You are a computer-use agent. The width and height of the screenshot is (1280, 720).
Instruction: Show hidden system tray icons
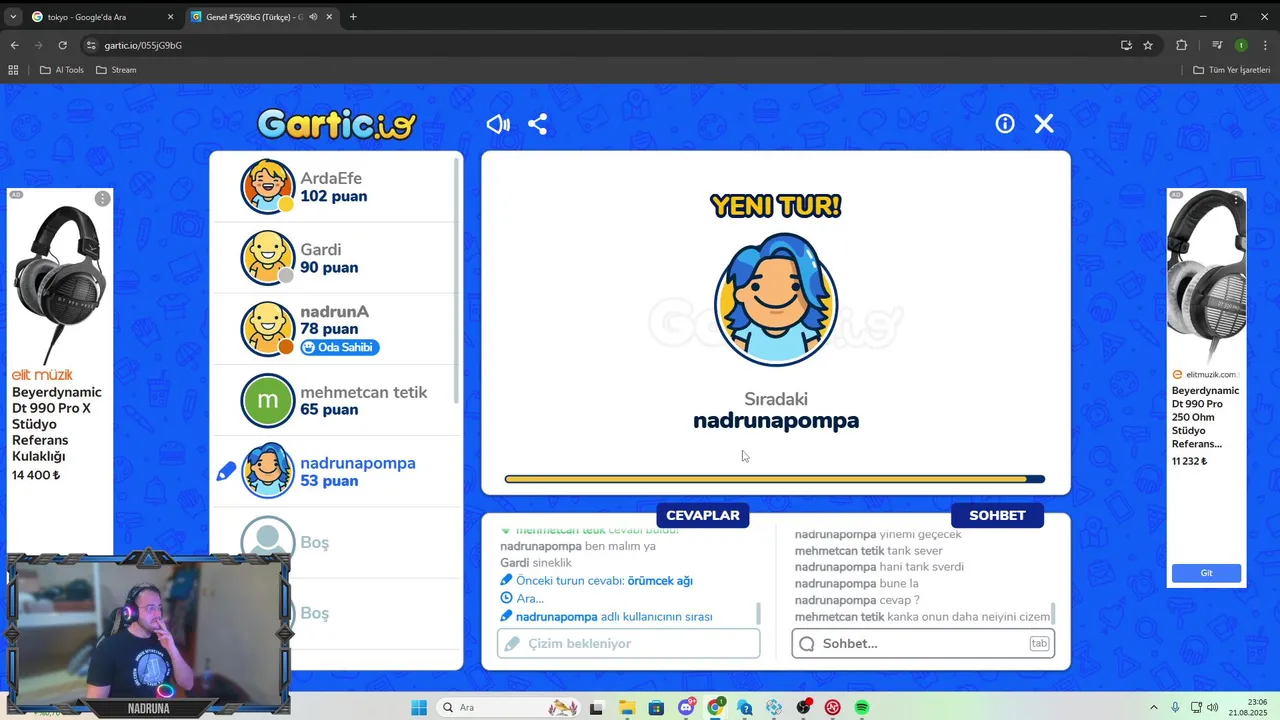tap(1153, 707)
